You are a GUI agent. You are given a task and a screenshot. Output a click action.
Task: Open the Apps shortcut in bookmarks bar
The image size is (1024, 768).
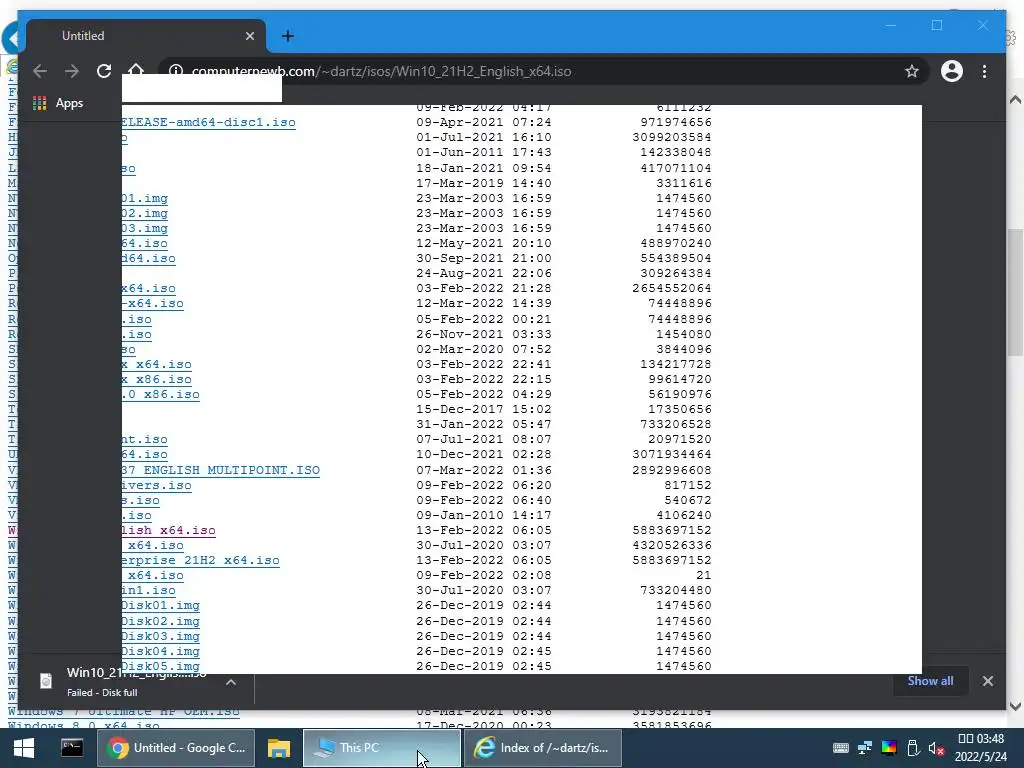[x=58, y=103]
